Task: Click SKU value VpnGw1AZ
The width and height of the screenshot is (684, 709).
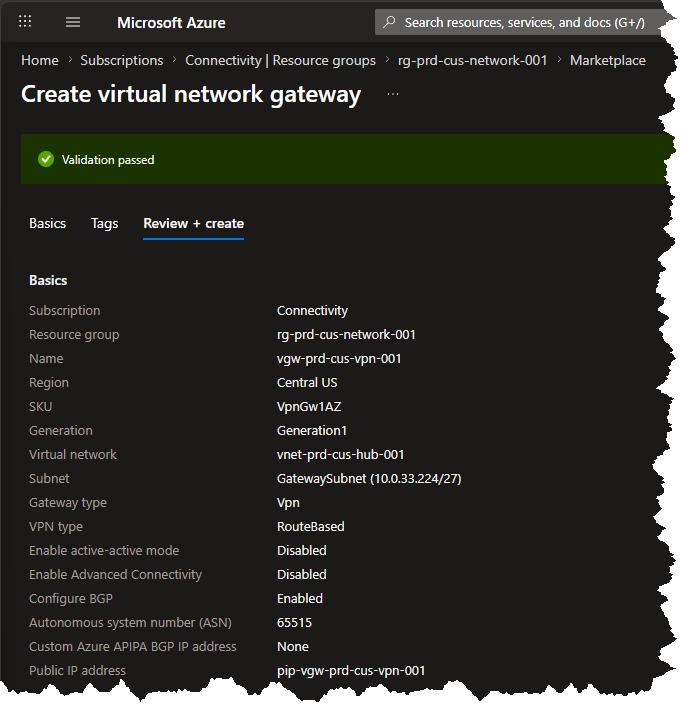Action: pos(309,406)
